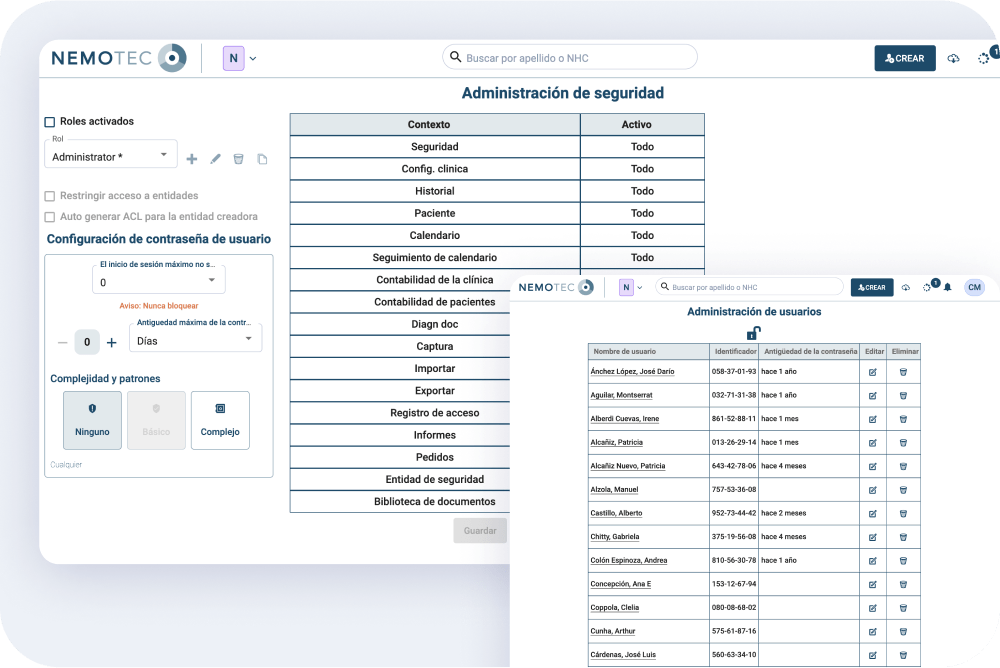
Task: Open the max login attempts dropdown
Action: click(x=159, y=280)
